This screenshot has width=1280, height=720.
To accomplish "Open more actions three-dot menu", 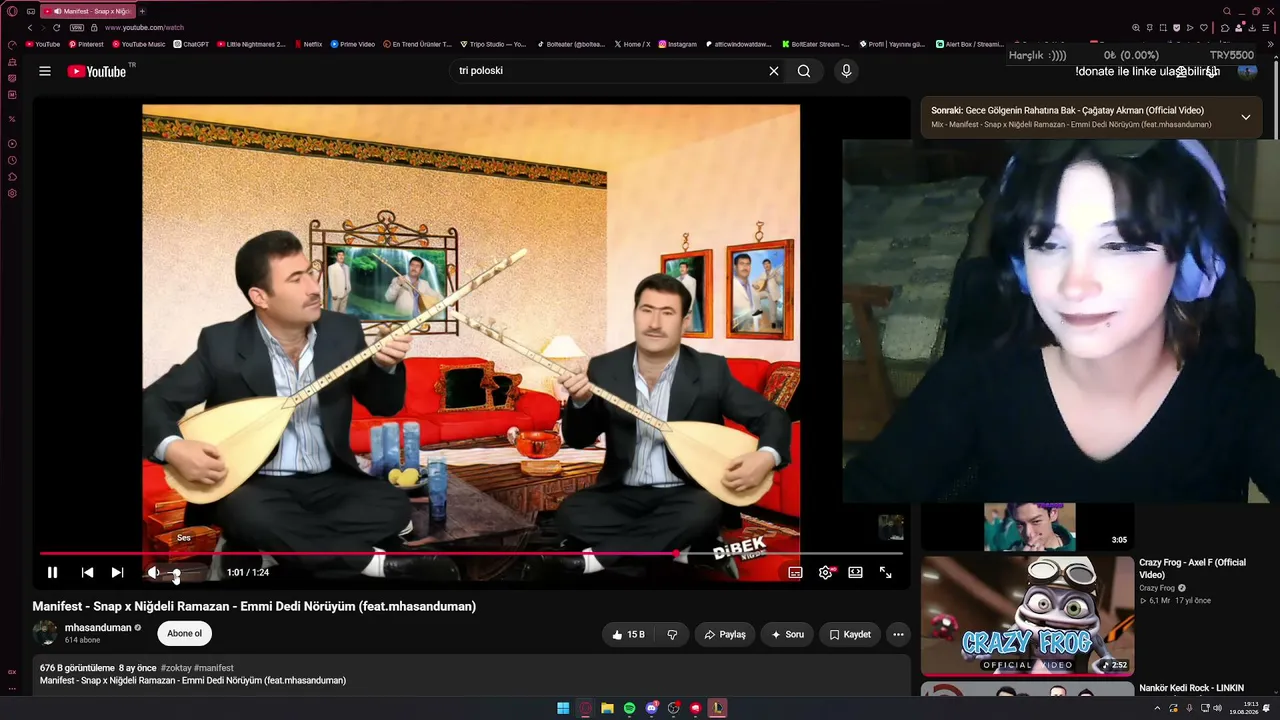I will [898, 634].
